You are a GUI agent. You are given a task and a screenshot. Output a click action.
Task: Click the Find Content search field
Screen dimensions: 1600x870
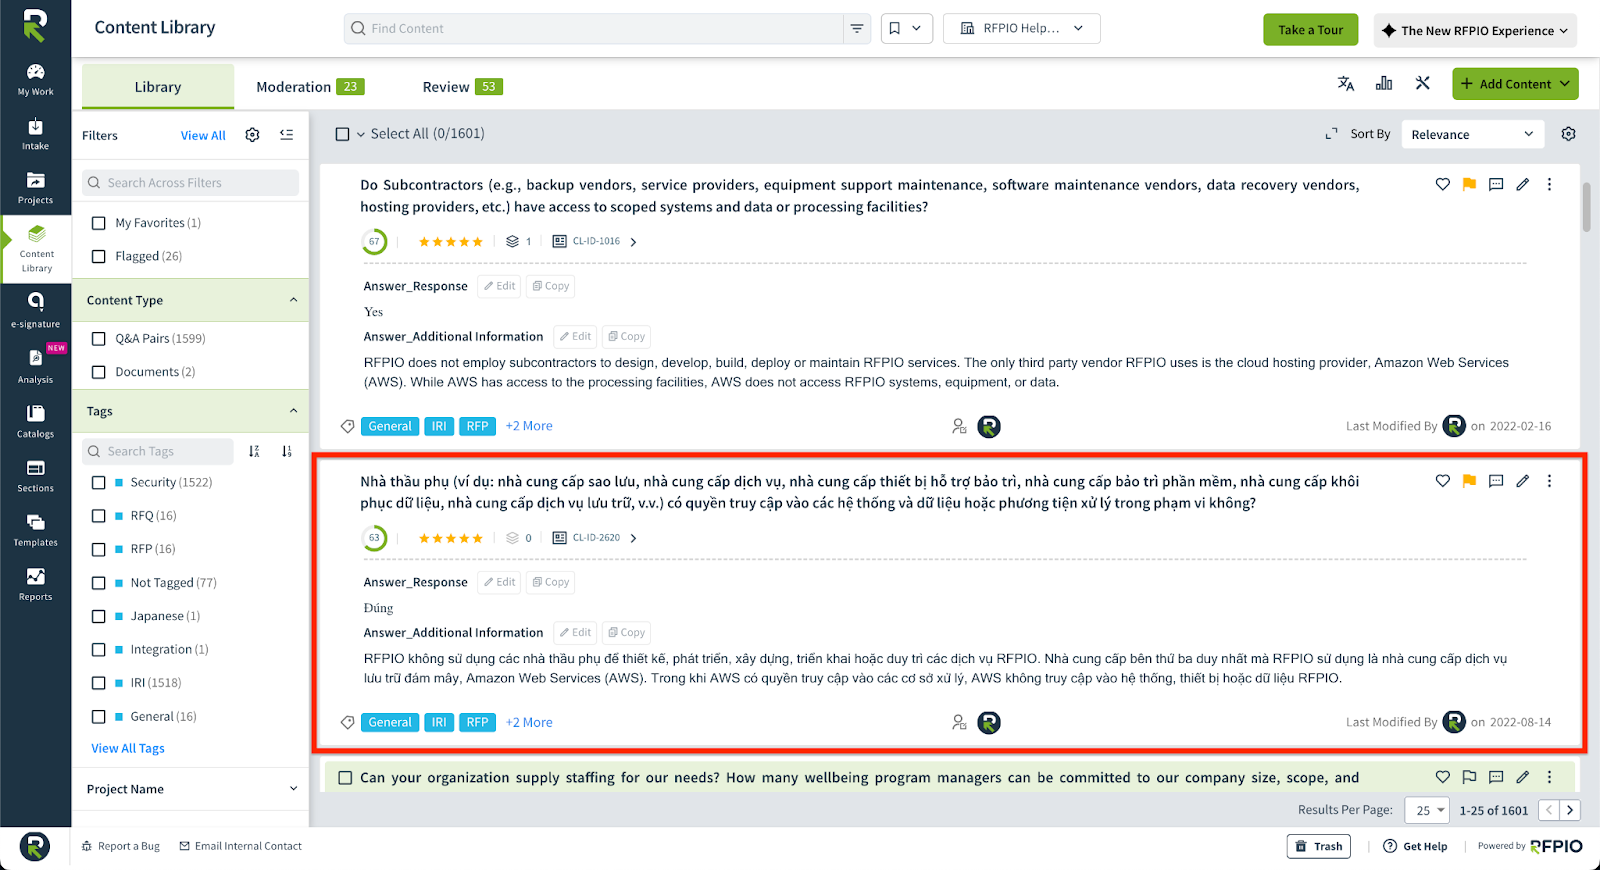coord(594,29)
